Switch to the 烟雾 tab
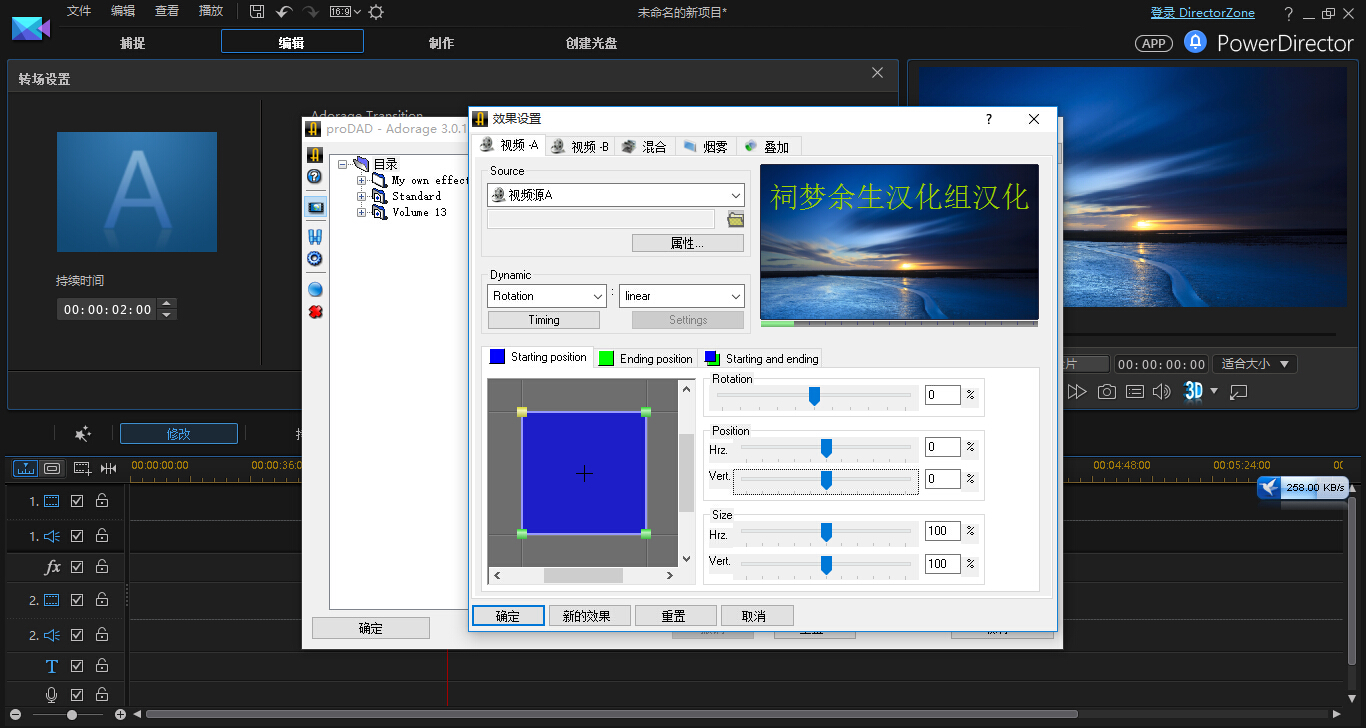The image size is (1366, 728). (705, 146)
